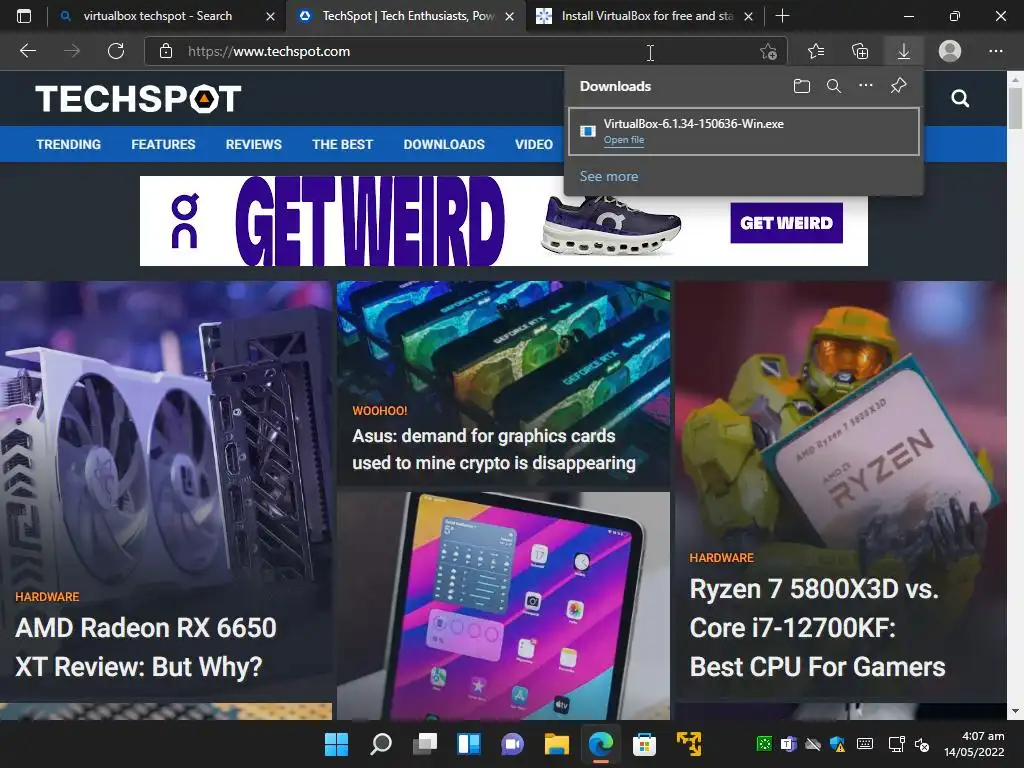This screenshot has width=1024, height=768.
Task: Open the Collections icon in toolbar
Action: tap(860, 51)
